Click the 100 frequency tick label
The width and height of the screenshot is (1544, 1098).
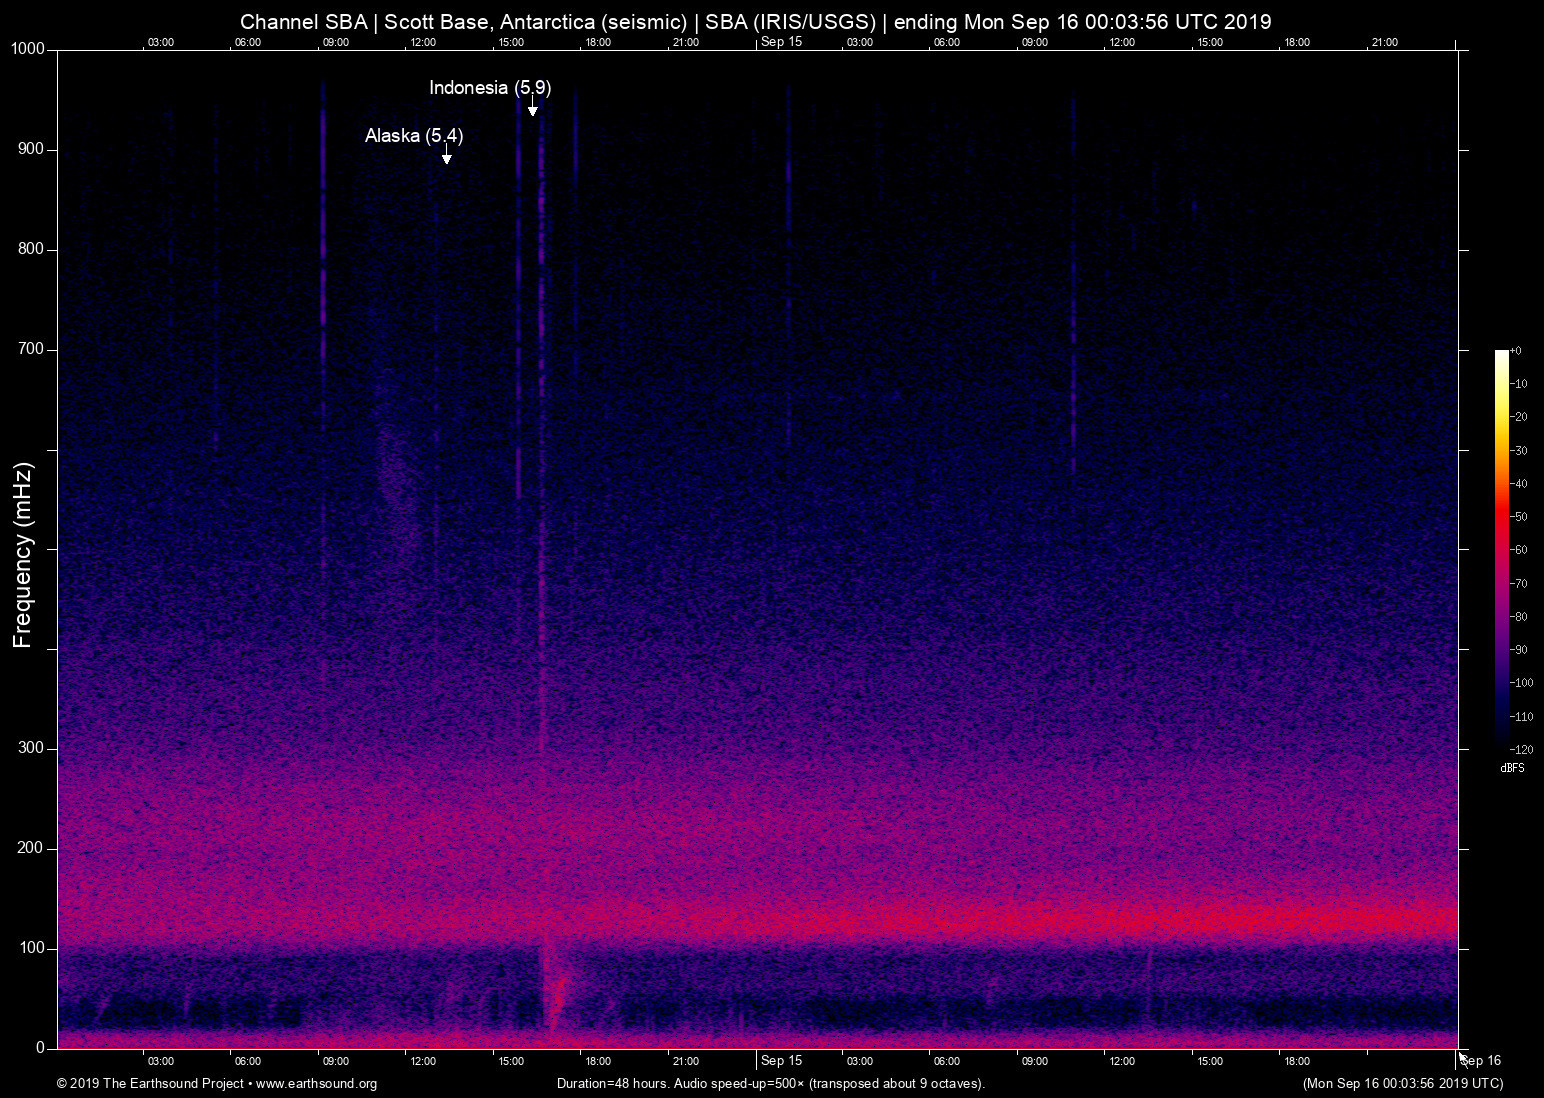tap(32, 948)
